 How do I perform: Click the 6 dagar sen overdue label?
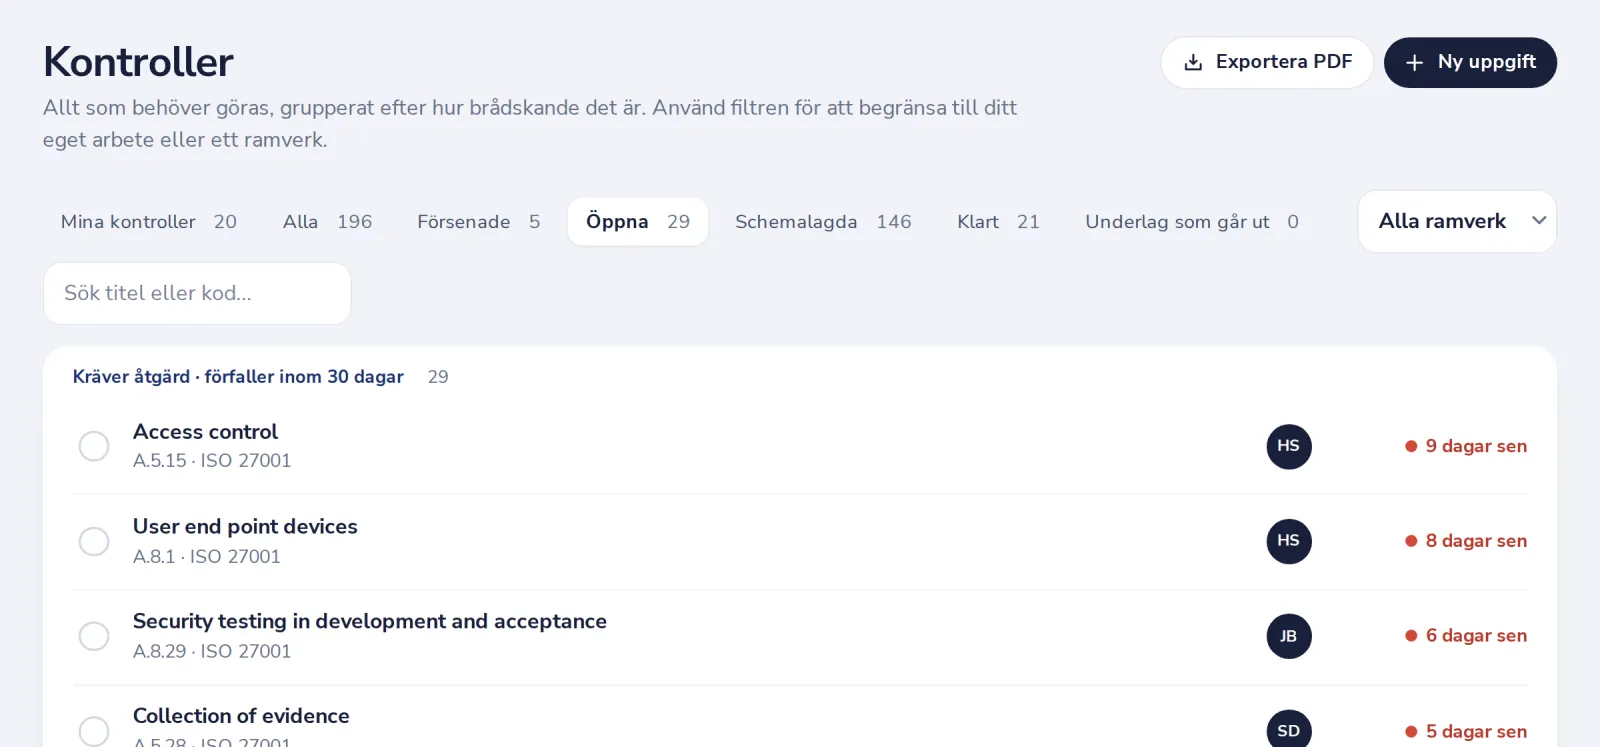pyautogui.click(x=1466, y=636)
